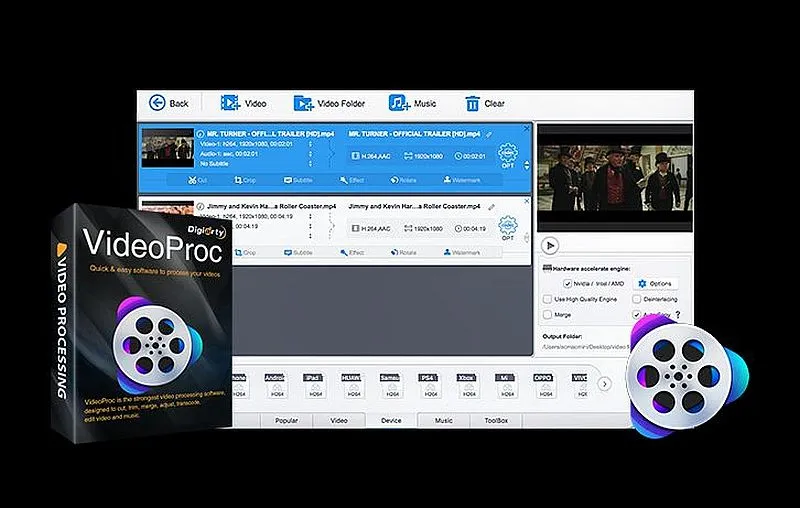Image resolution: width=800 pixels, height=508 pixels.
Task: Open Watermark tool for Mr. Turner trailer
Action: 462,180
